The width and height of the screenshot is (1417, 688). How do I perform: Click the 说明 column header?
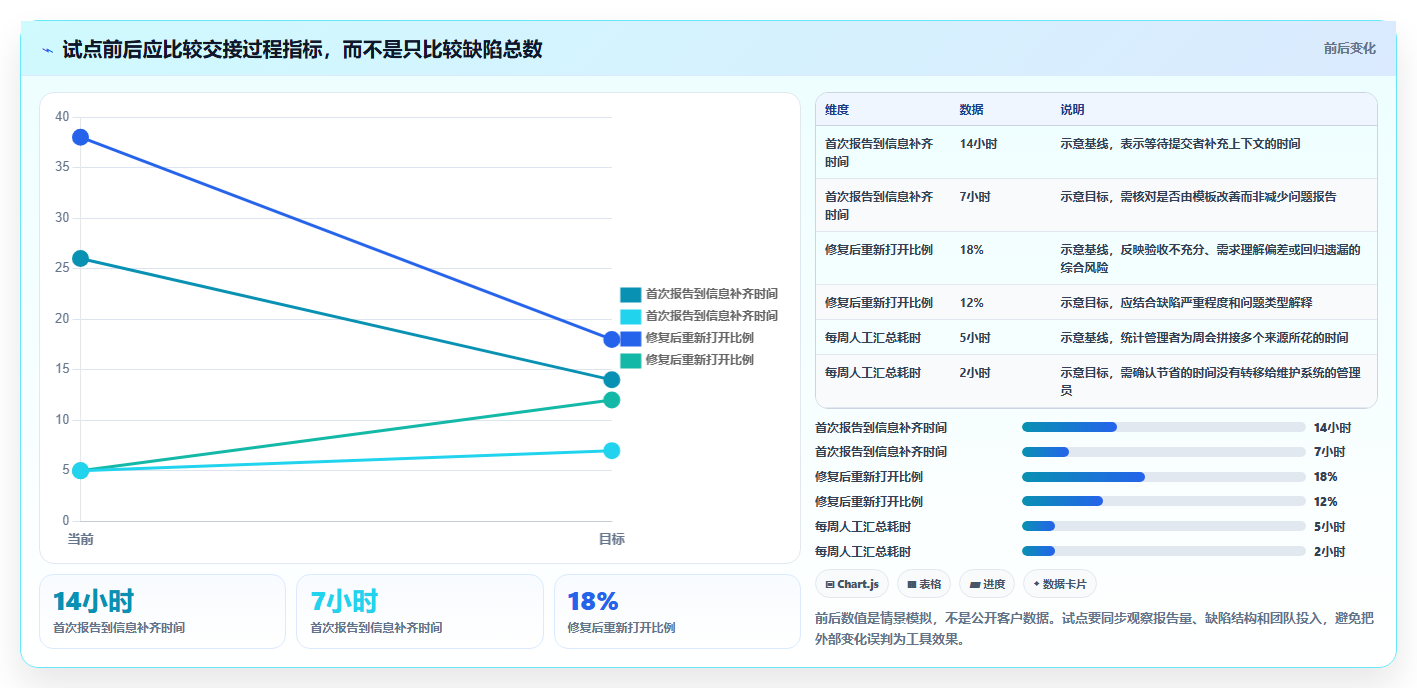(x=1073, y=110)
